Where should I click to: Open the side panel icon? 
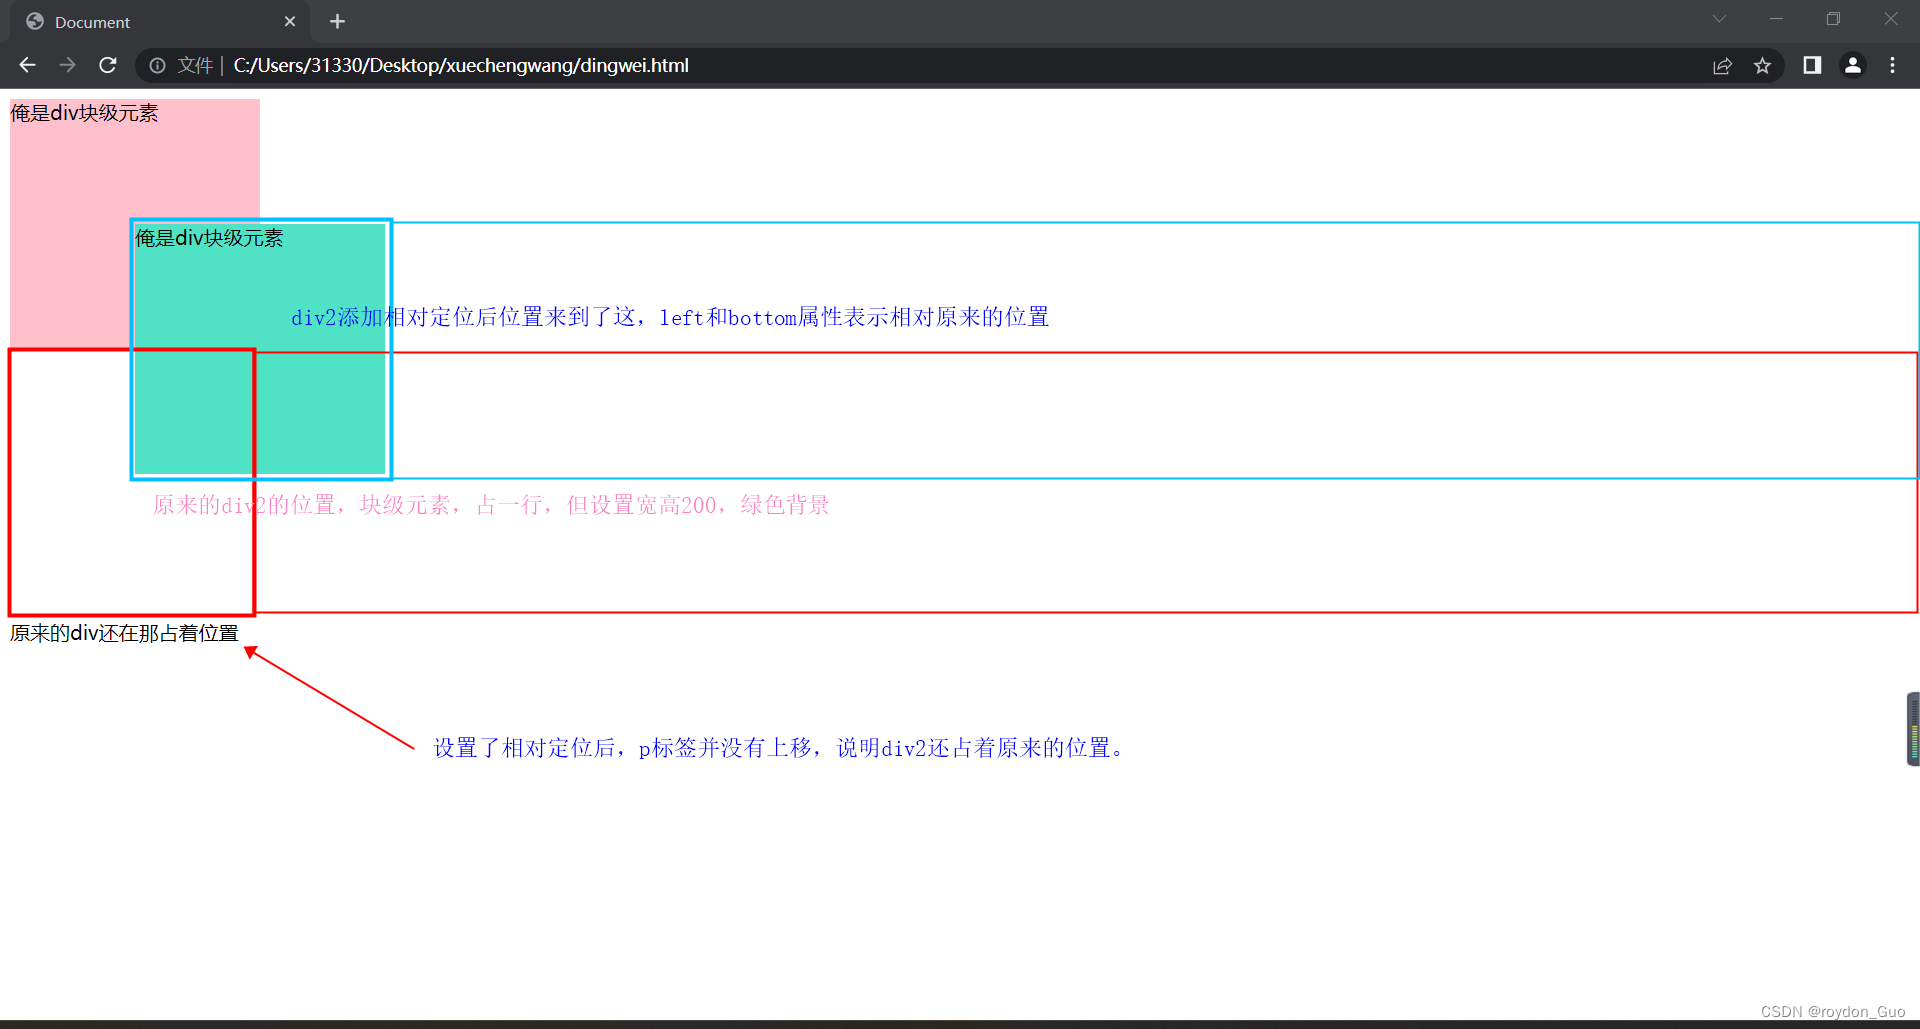pos(1812,65)
